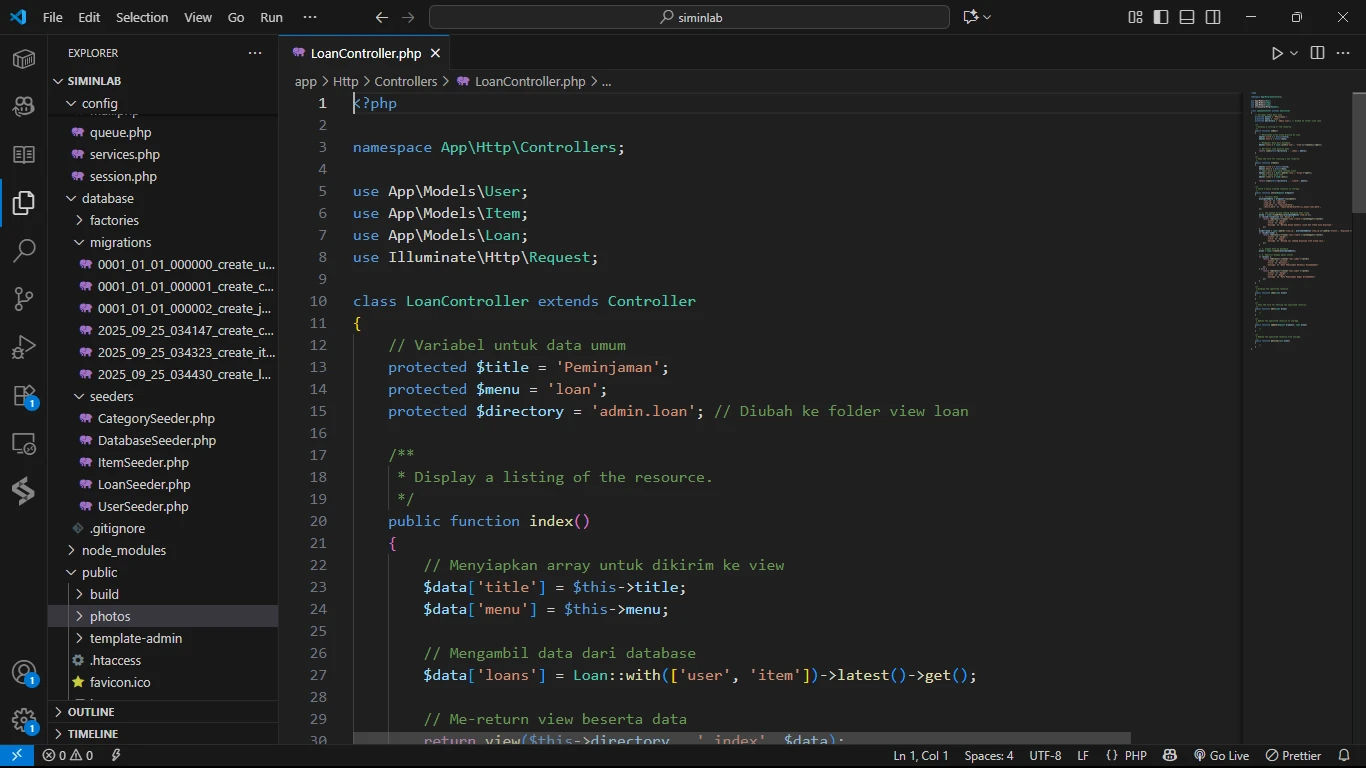
Task: Toggle the bottom panel layout button
Action: click(1187, 17)
